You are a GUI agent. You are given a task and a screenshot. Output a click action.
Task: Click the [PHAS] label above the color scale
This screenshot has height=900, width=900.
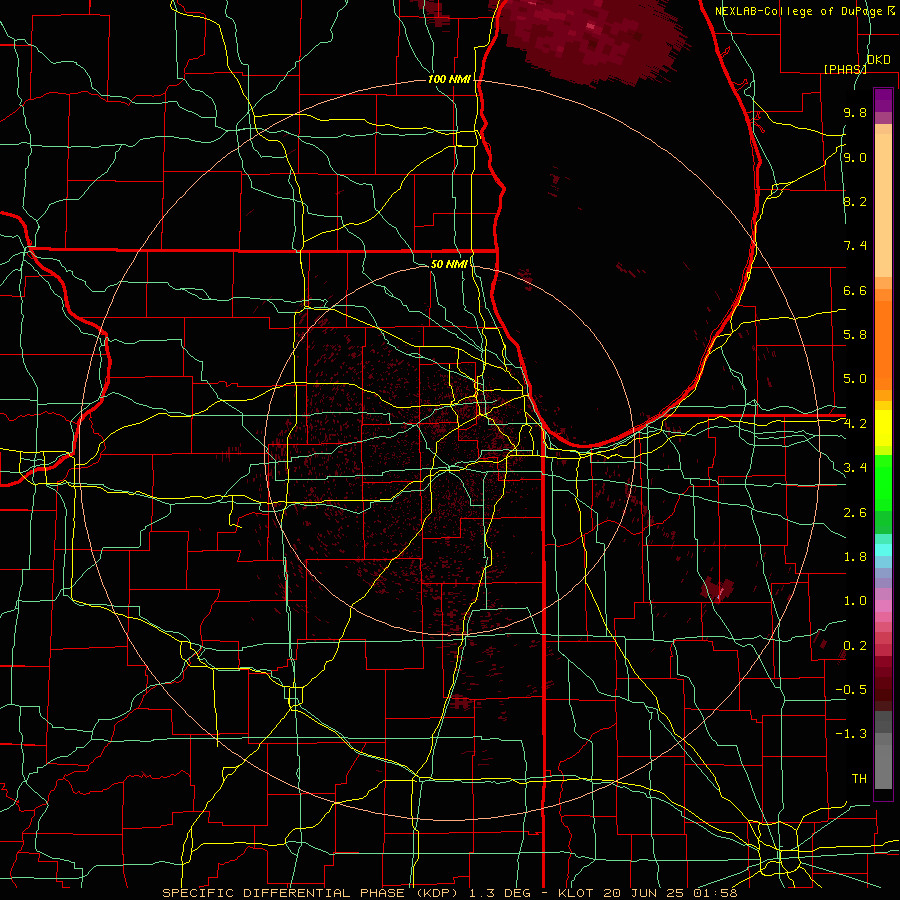[x=845, y=69]
